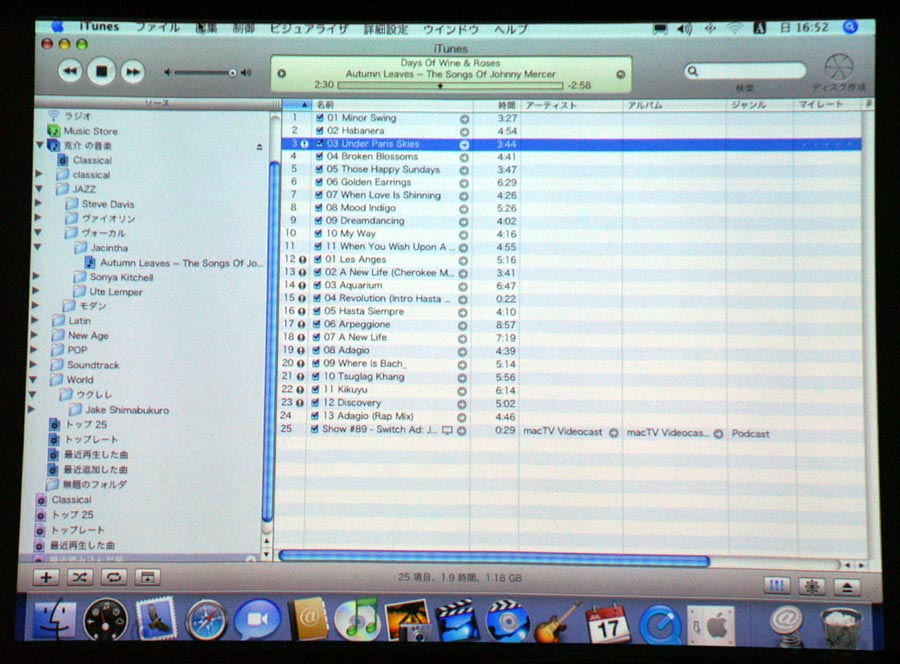
Task: Uncheck the 02 Habanera checkbox
Action: [319, 131]
